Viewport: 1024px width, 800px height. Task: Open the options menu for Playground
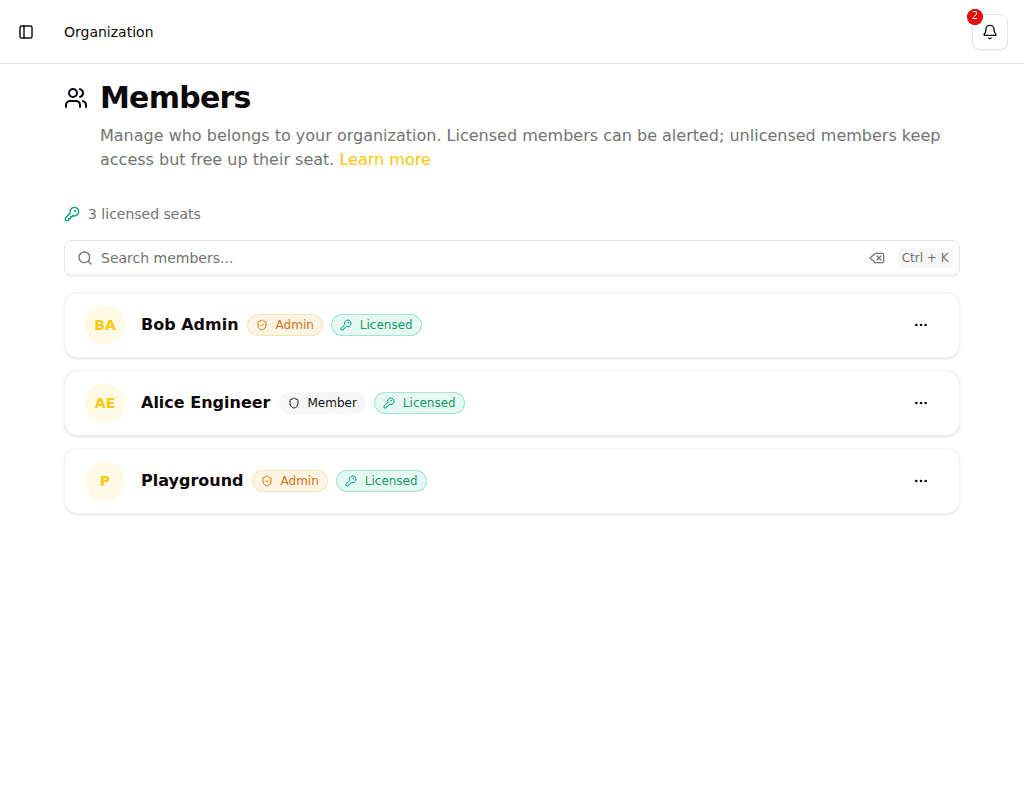(921, 481)
